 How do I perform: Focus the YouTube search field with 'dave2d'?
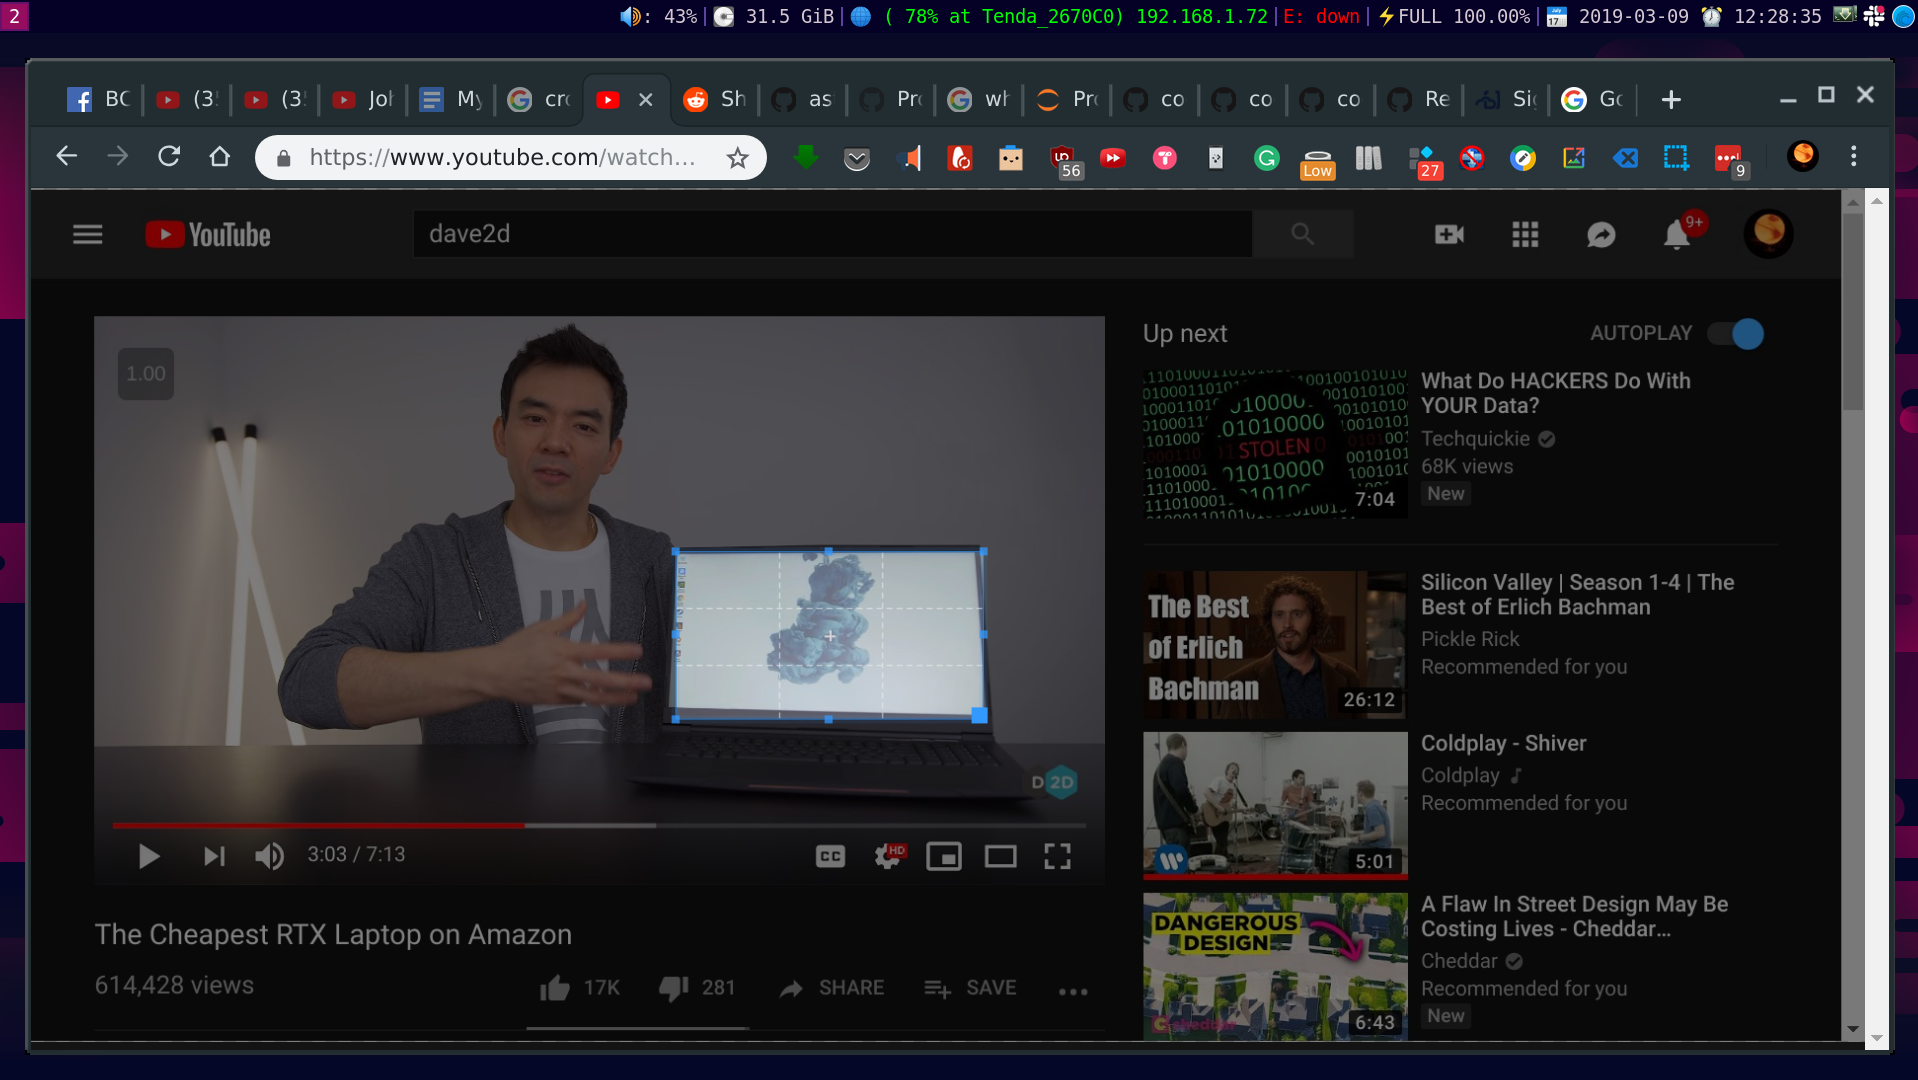click(832, 234)
